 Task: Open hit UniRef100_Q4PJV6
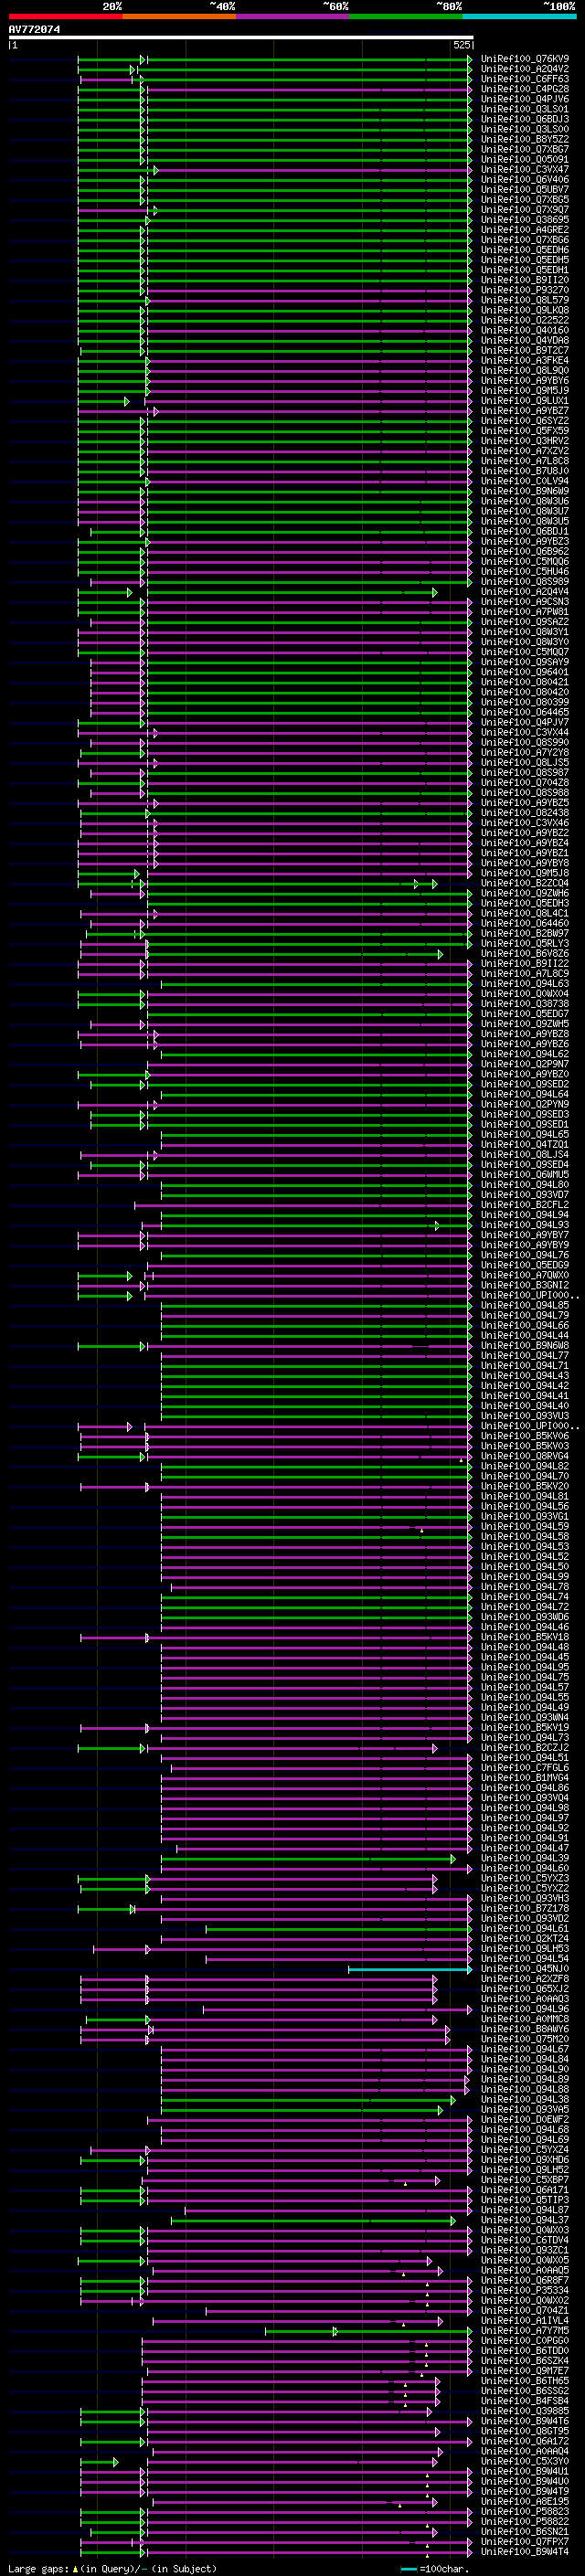point(524,99)
